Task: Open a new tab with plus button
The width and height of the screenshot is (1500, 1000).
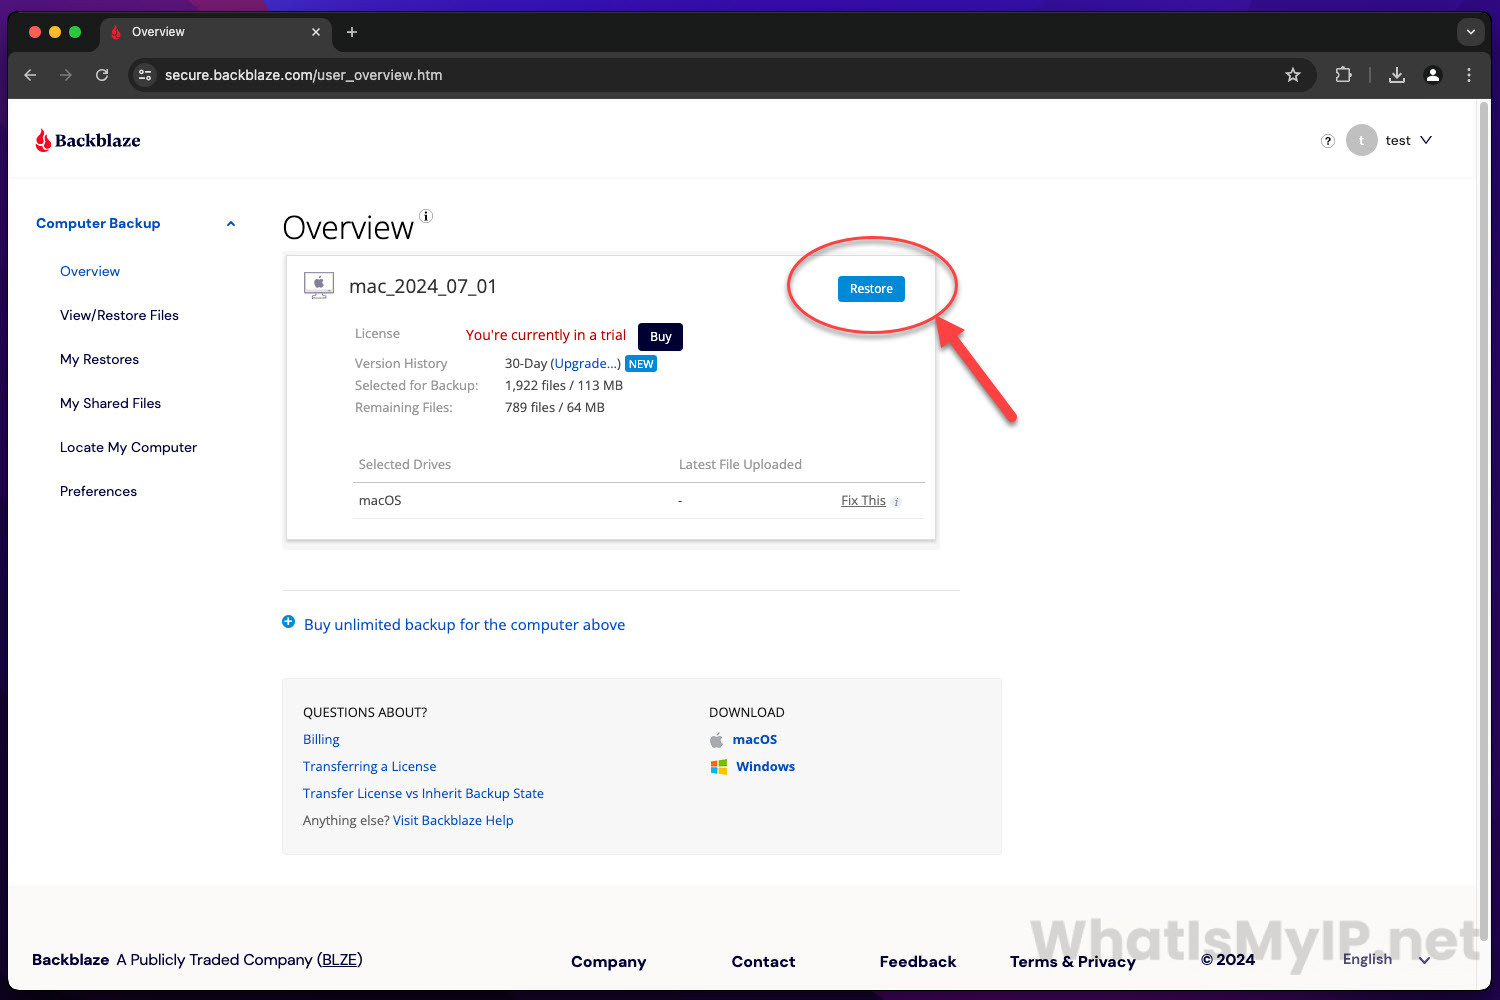Action: 352,32
